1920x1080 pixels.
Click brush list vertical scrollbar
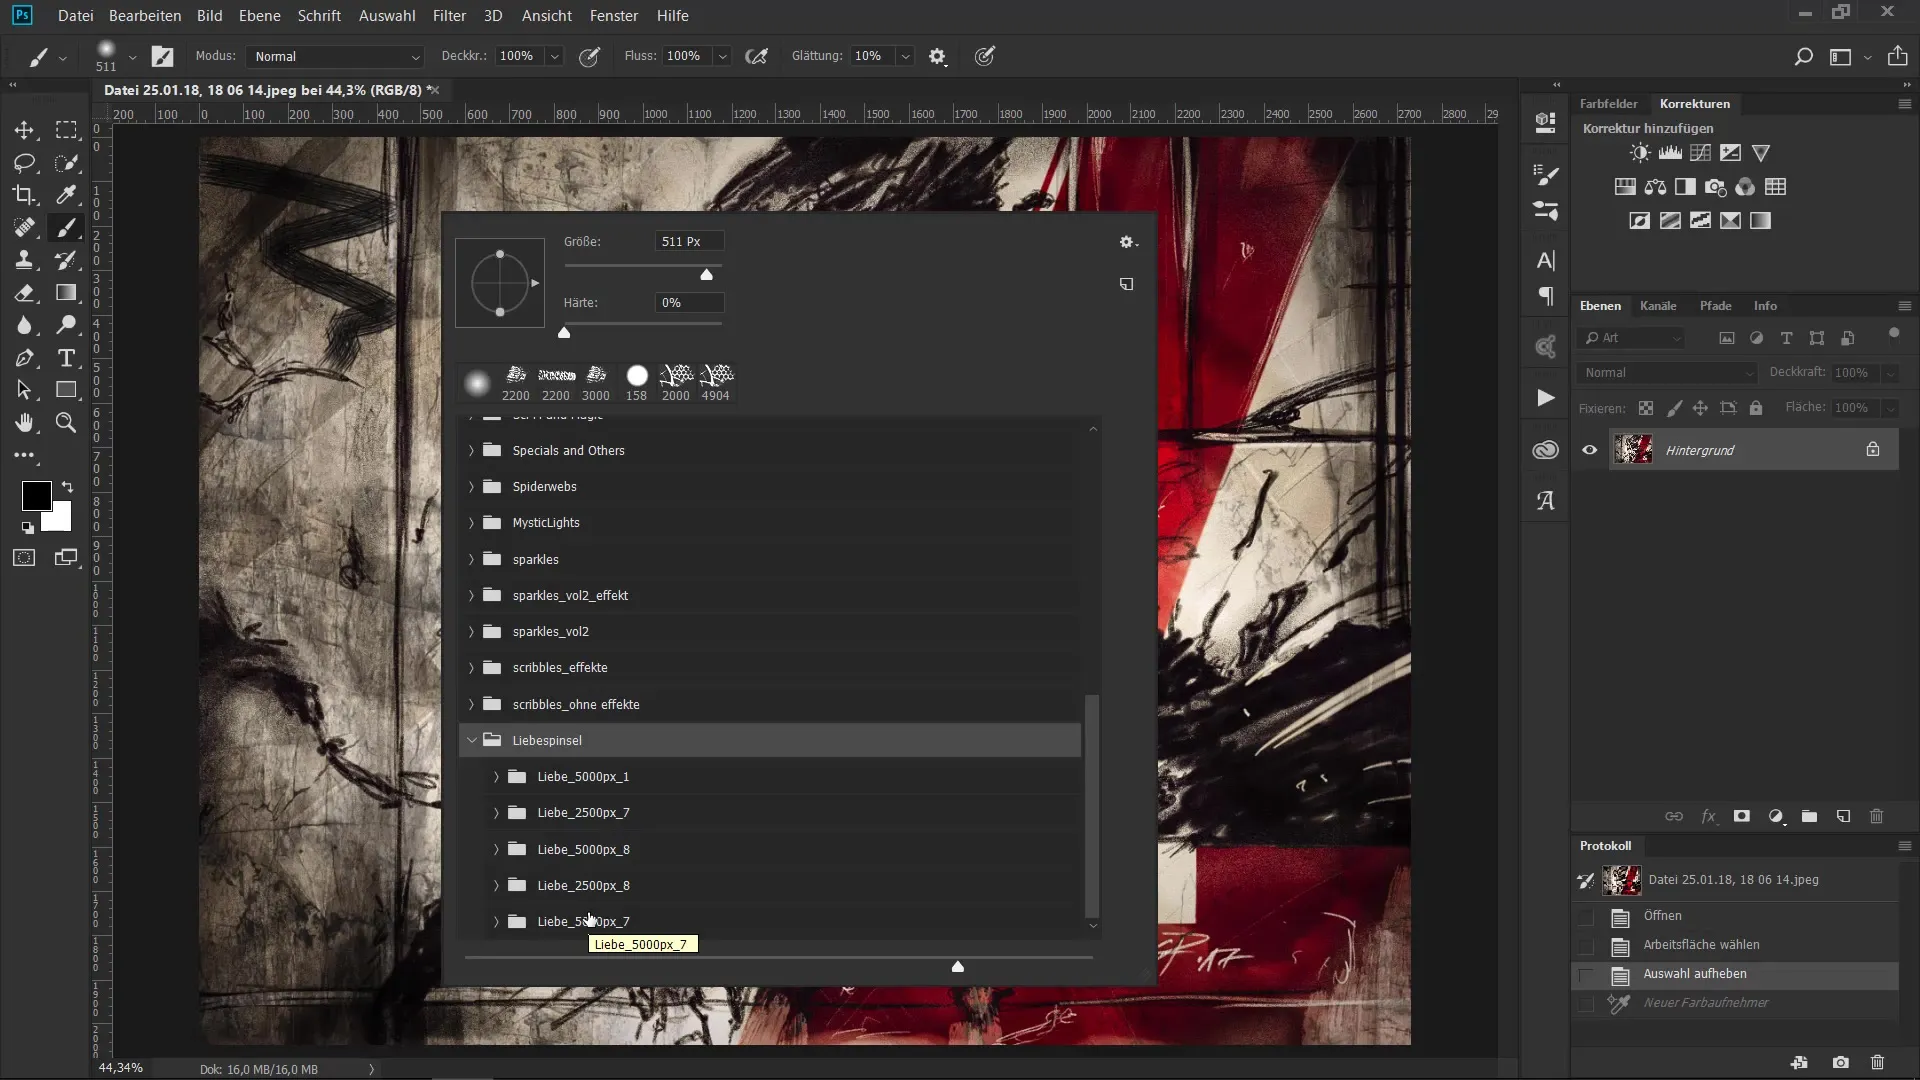(1092, 806)
